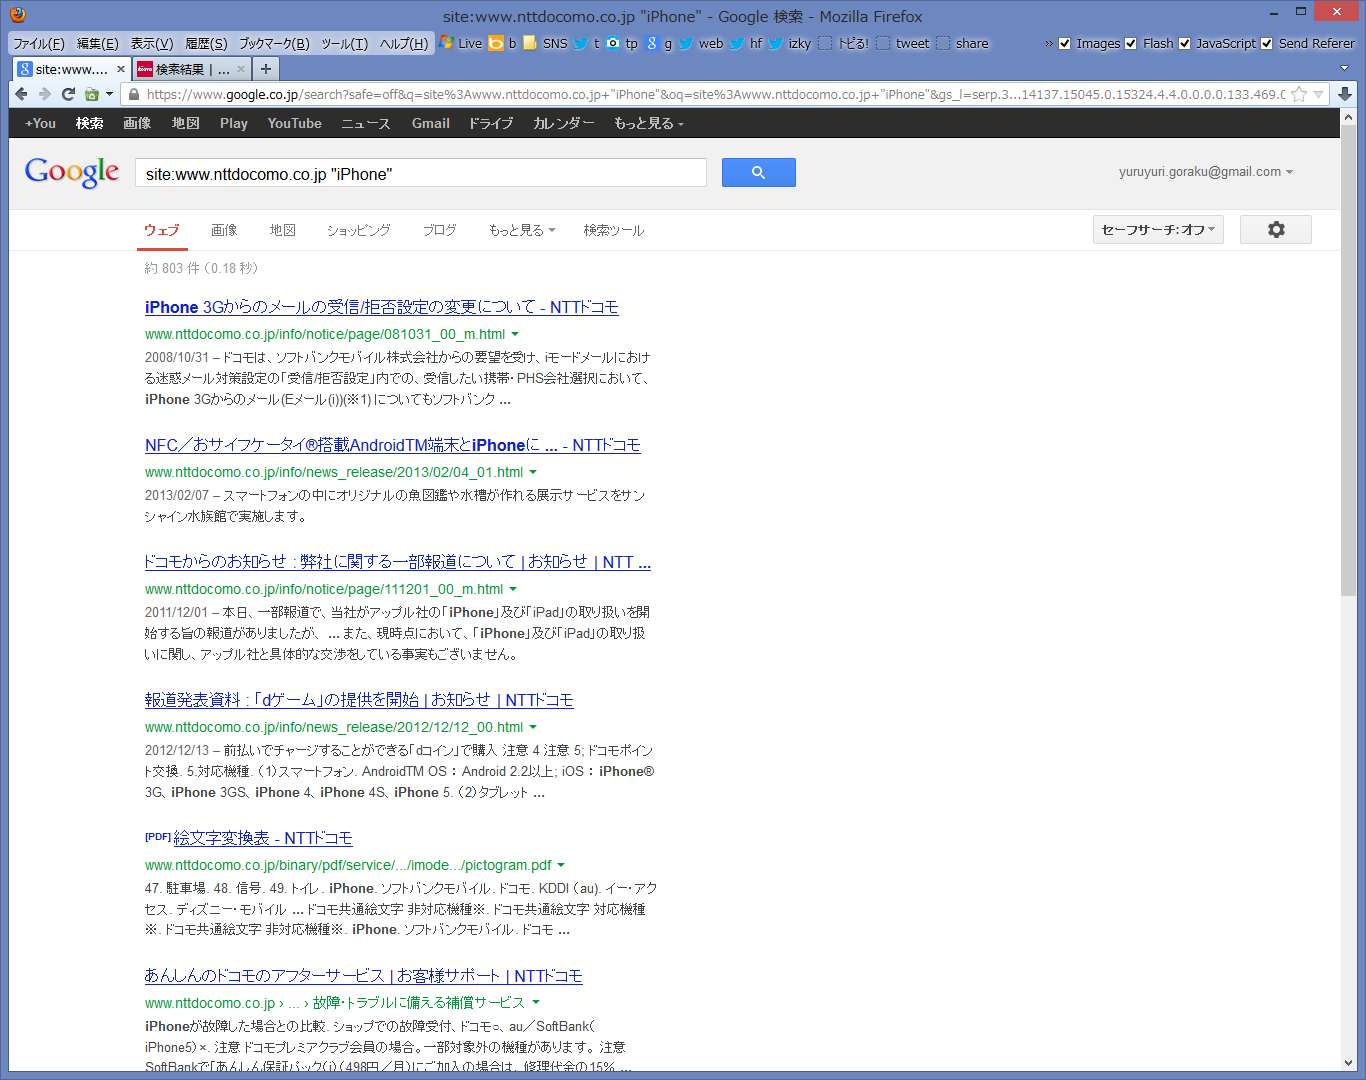This screenshot has height=1080, width=1366.
Task: Click the browser address bar URL
Action: click(715, 94)
